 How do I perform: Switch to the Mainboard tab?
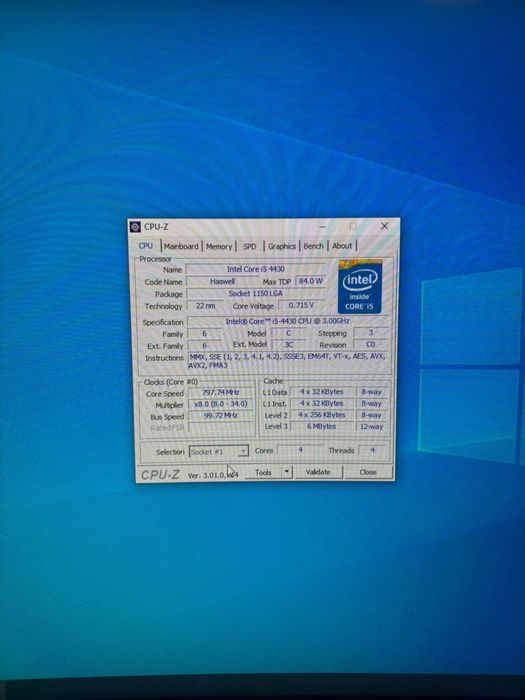tap(181, 246)
